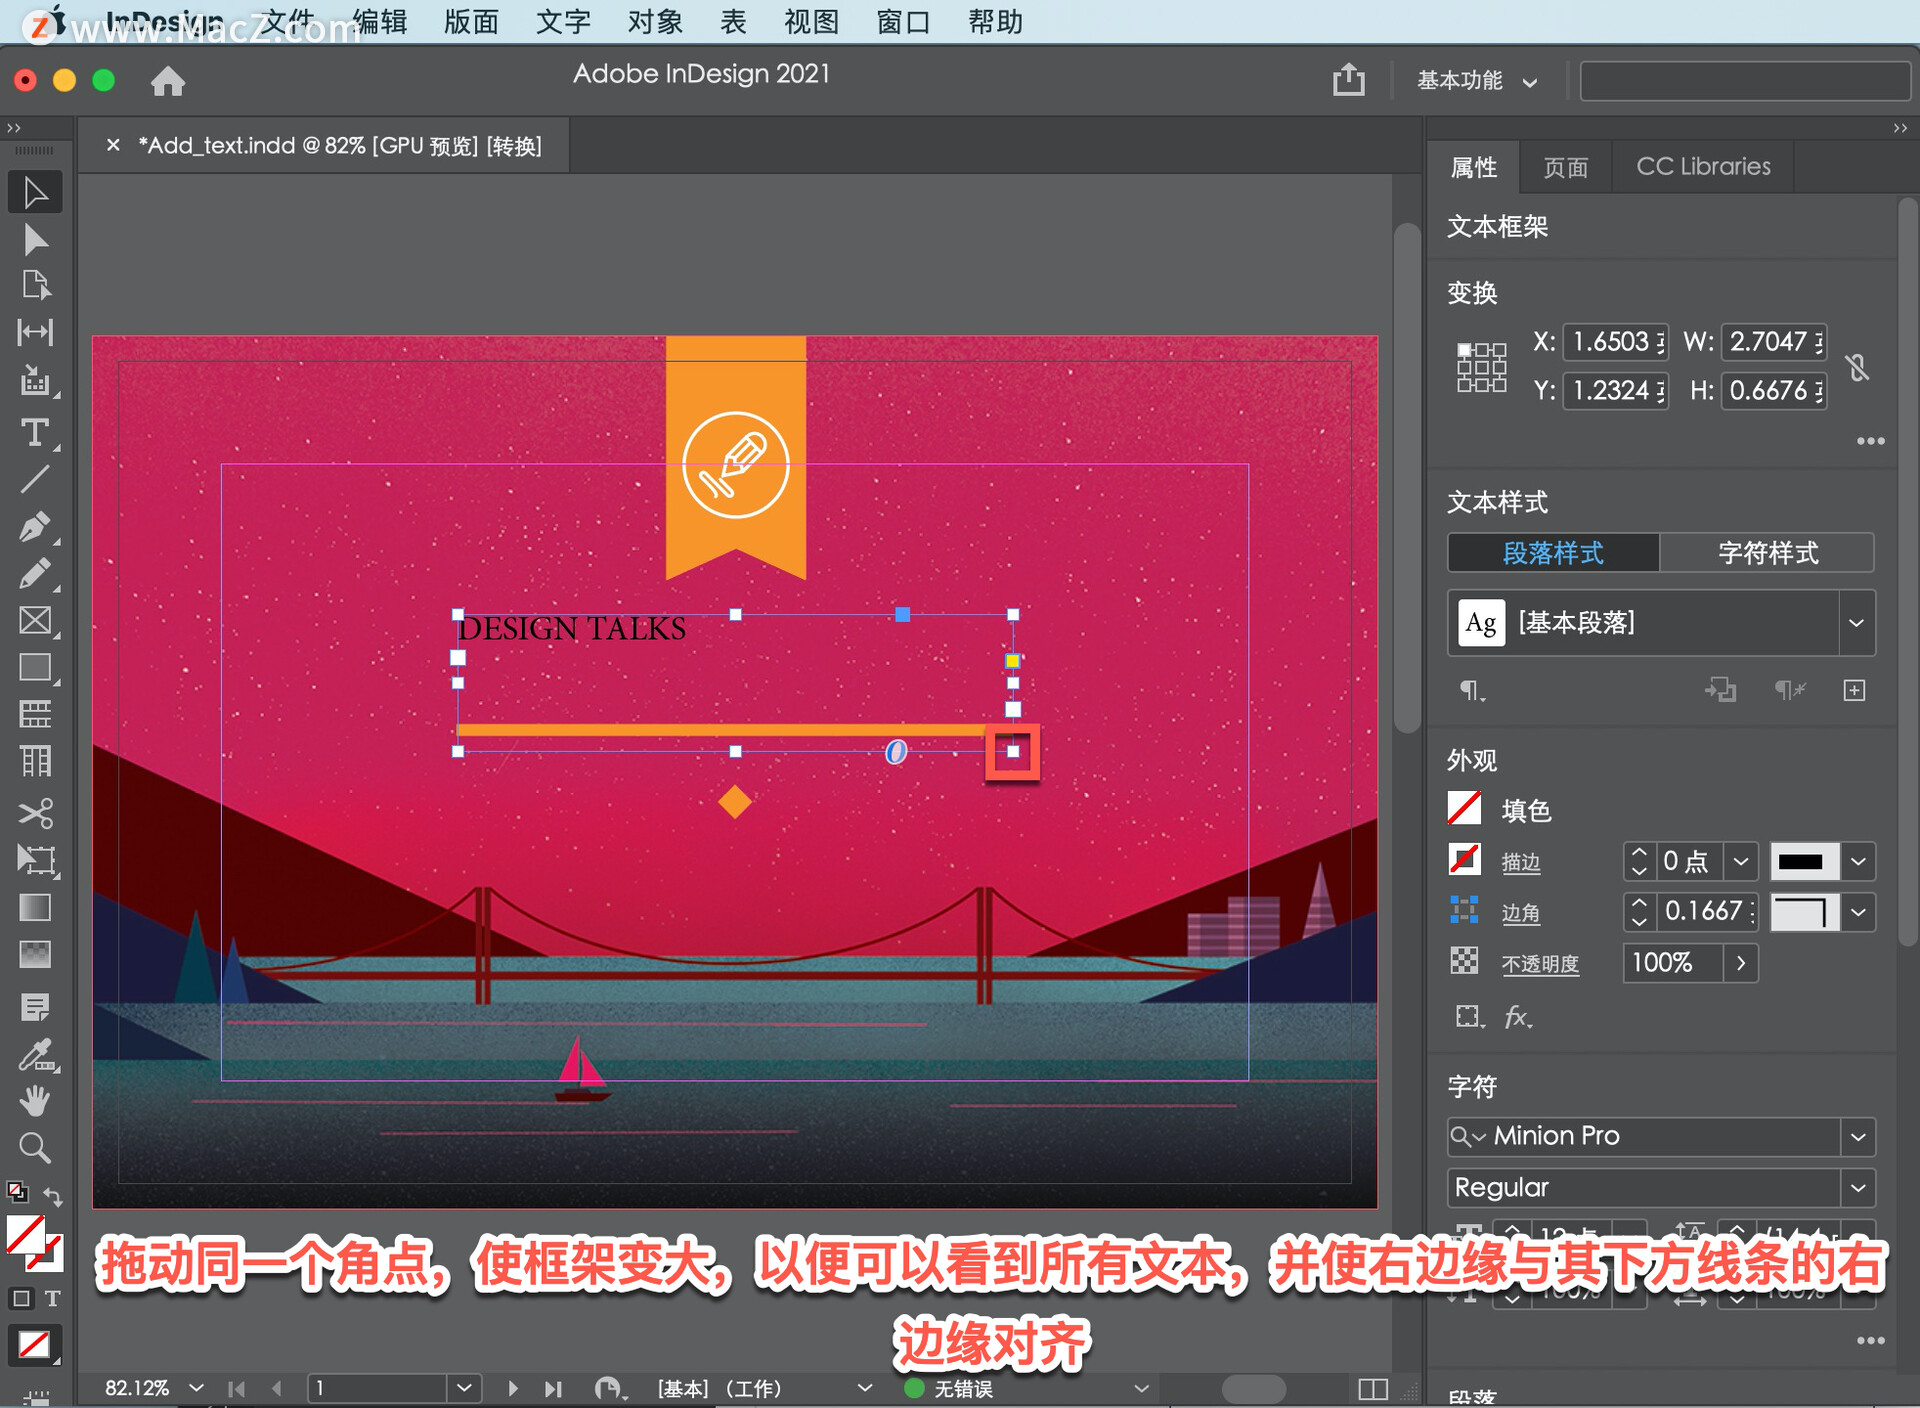Select the Line tool
Viewport: 1920px width, 1408px height.
(x=35, y=479)
